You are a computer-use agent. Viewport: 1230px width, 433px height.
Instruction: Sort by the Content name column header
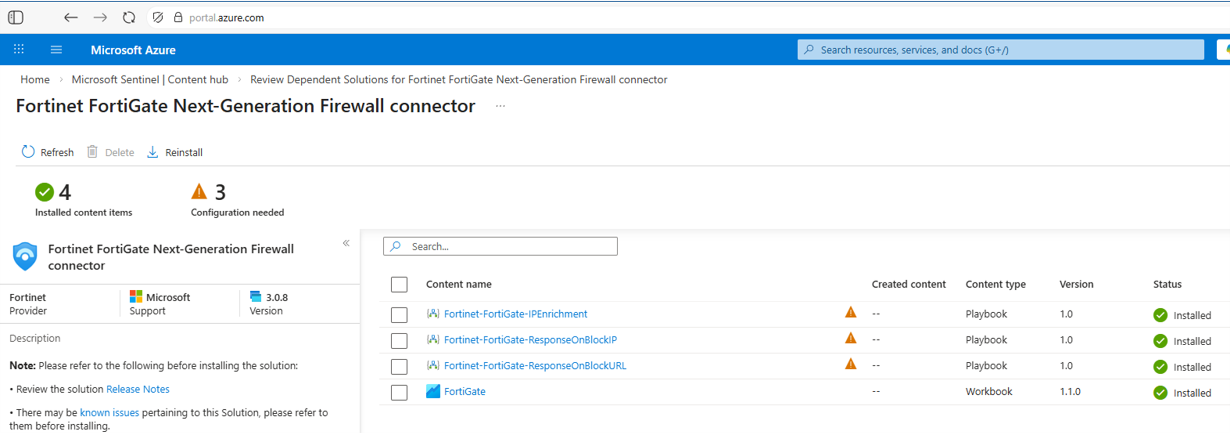point(459,285)
